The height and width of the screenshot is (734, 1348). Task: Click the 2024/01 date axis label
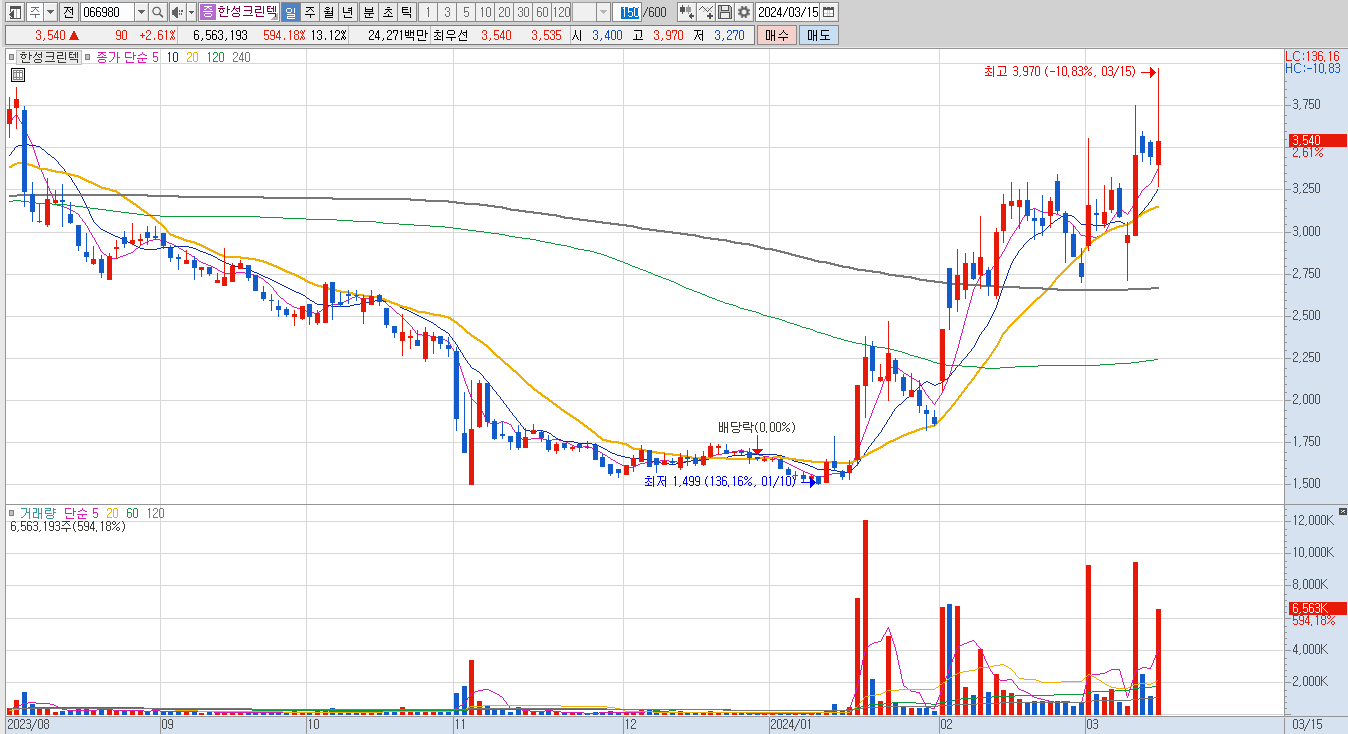click(x=791, y=723)
